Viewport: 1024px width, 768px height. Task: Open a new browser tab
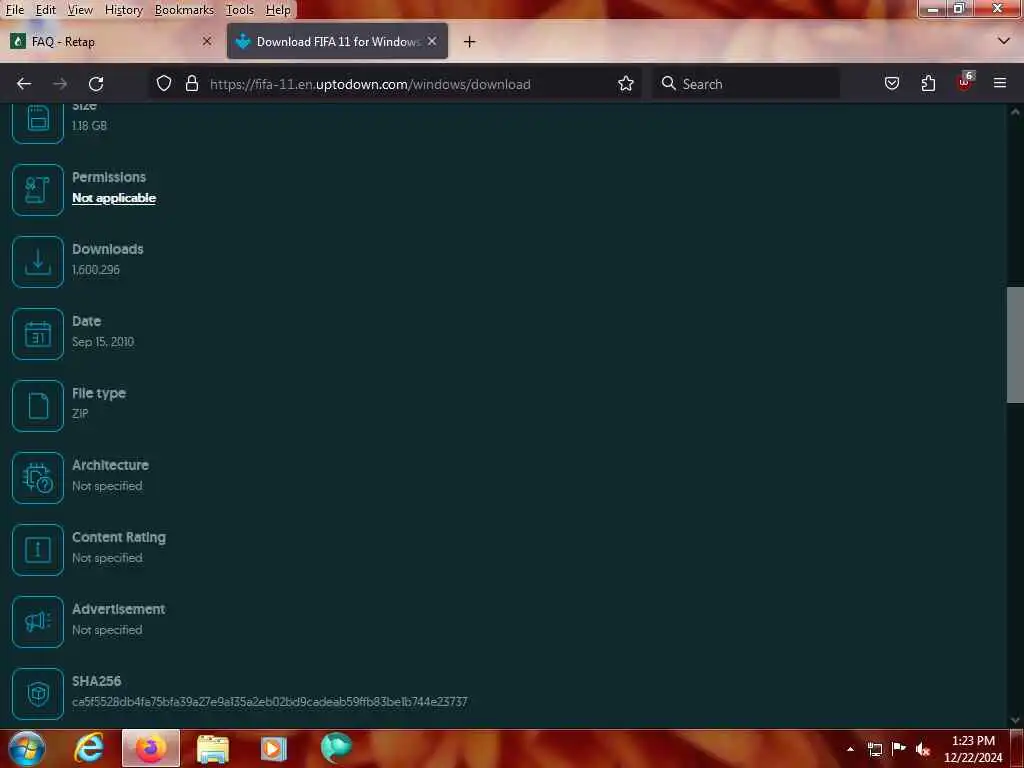pos(470,42)
